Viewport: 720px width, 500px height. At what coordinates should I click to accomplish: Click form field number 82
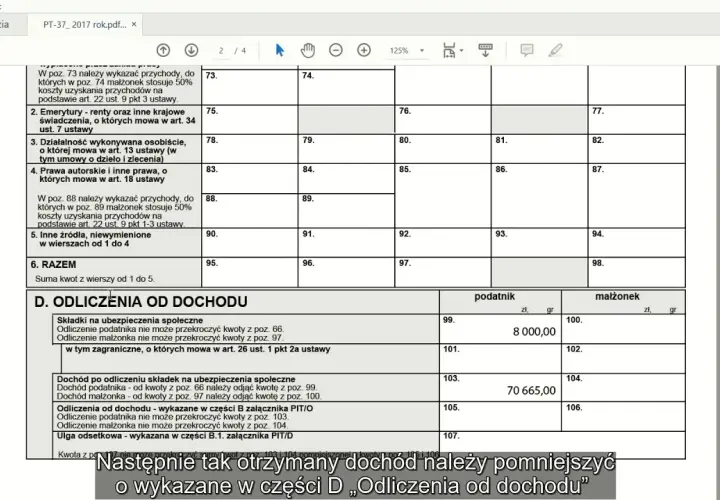pos(636,149)
